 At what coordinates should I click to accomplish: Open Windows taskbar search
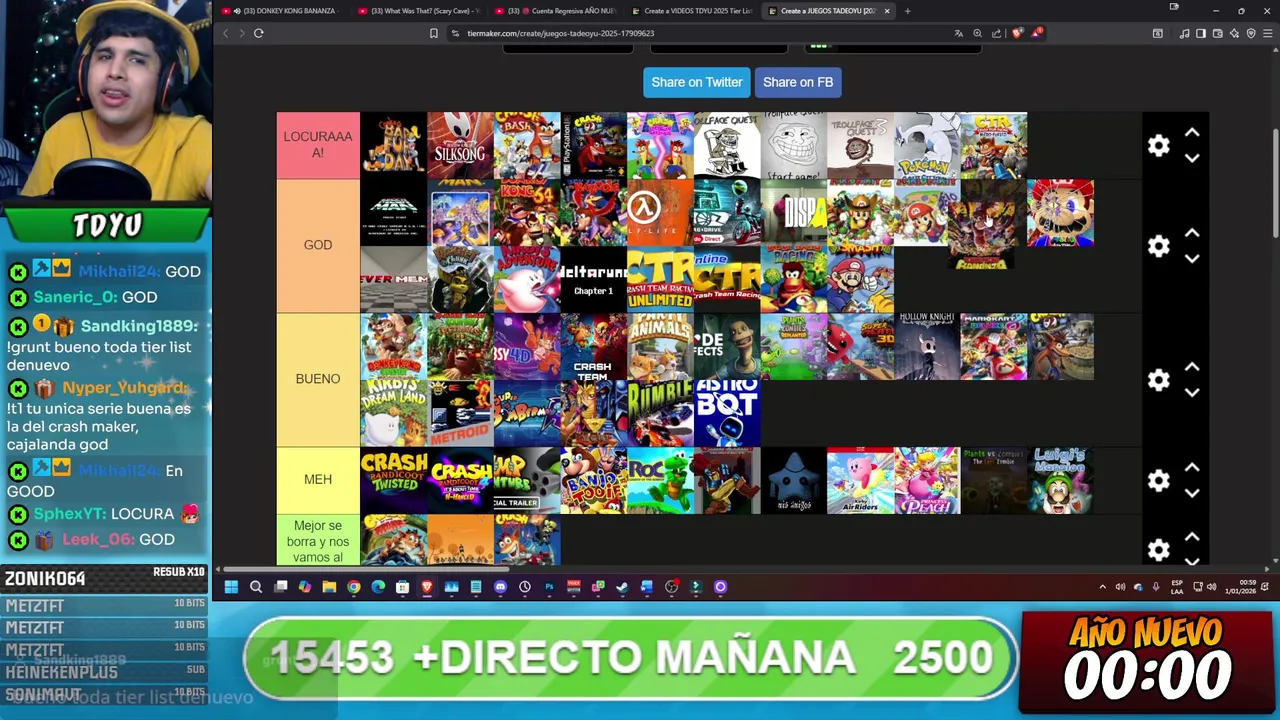256,587
